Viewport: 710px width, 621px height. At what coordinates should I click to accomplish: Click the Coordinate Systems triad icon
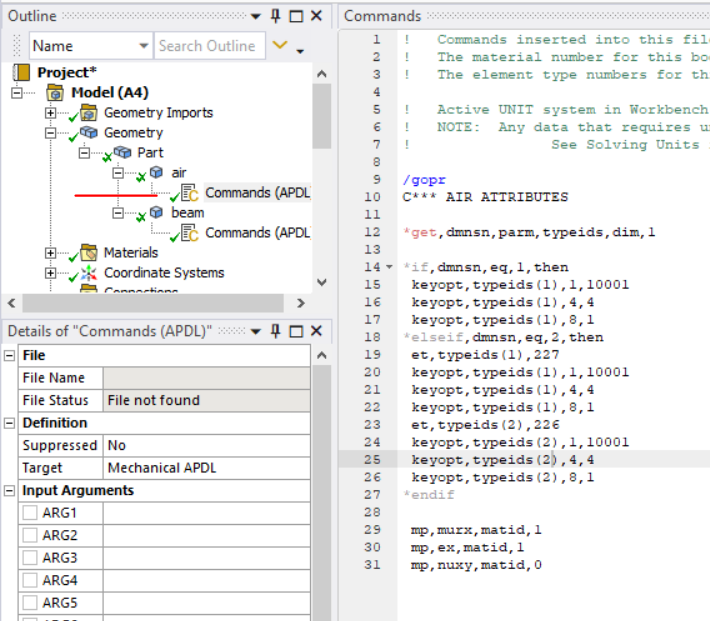[89, 273]
